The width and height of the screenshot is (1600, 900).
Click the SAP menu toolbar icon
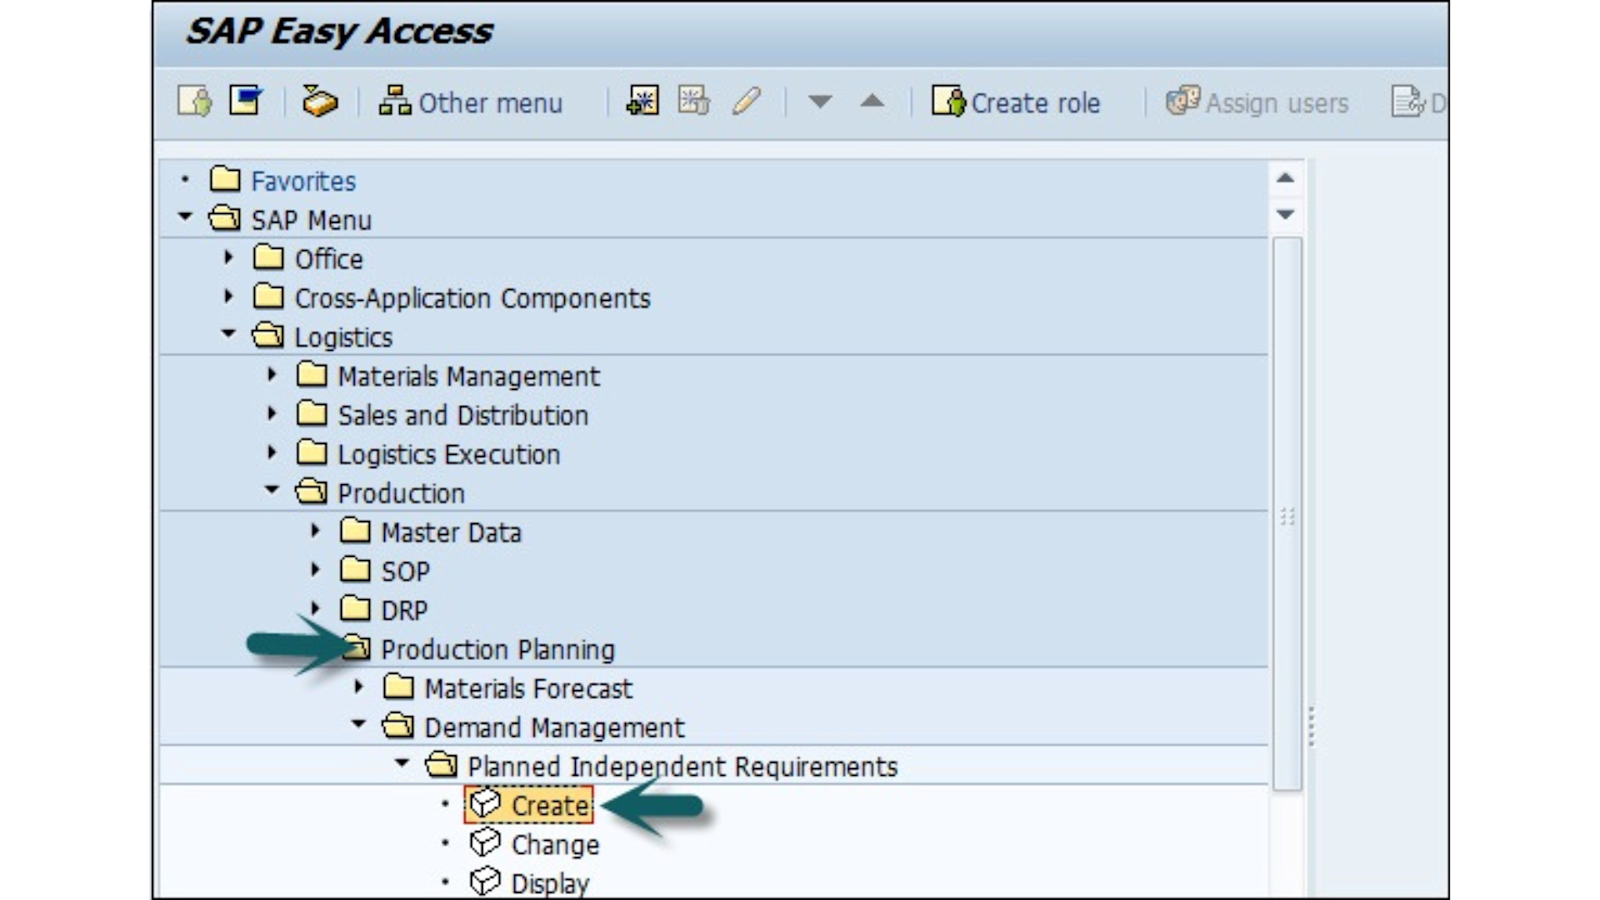pyautogui.click(x=246, y=101)
